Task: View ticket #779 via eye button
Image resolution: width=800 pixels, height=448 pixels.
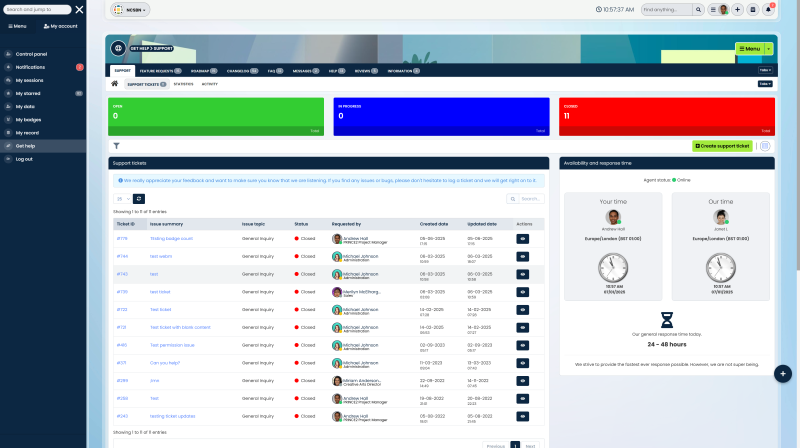Action: coord(522,239)
